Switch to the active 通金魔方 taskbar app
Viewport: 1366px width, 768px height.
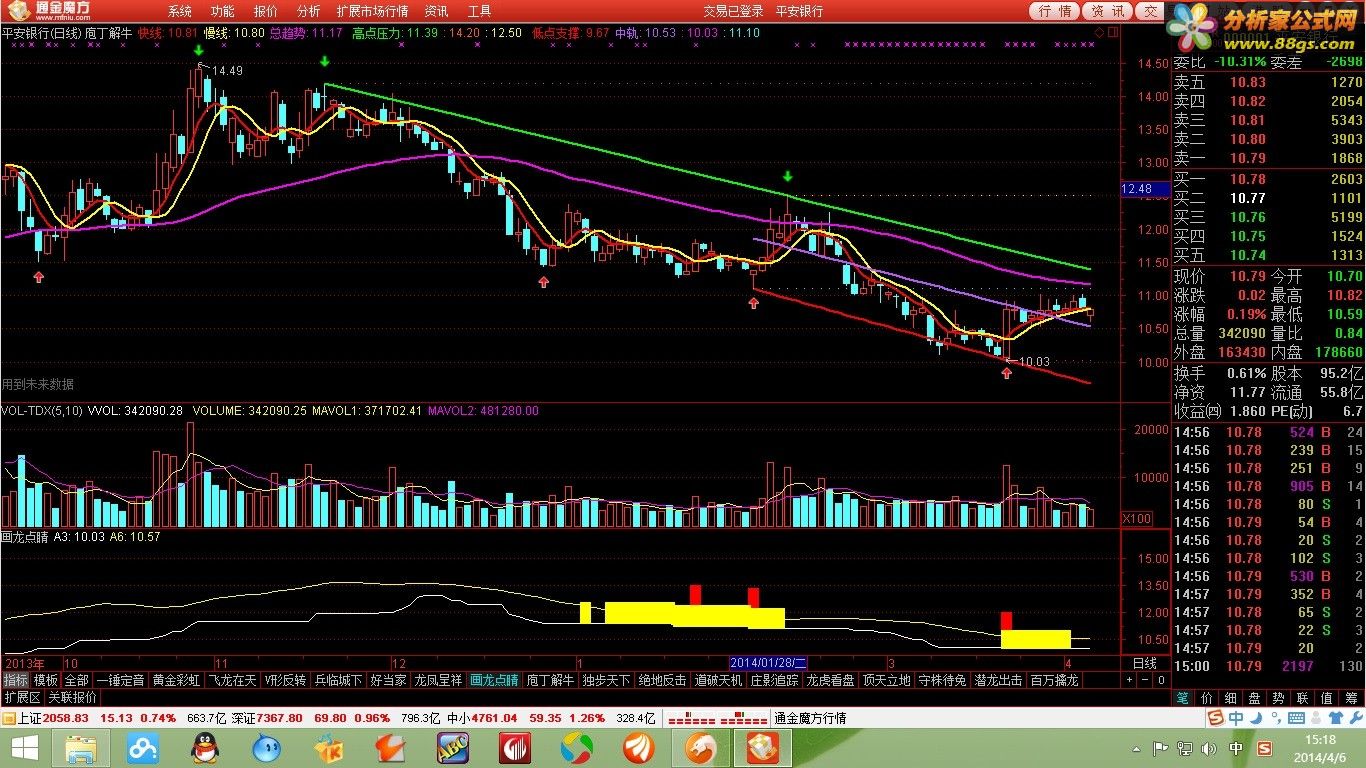point(762,748)
